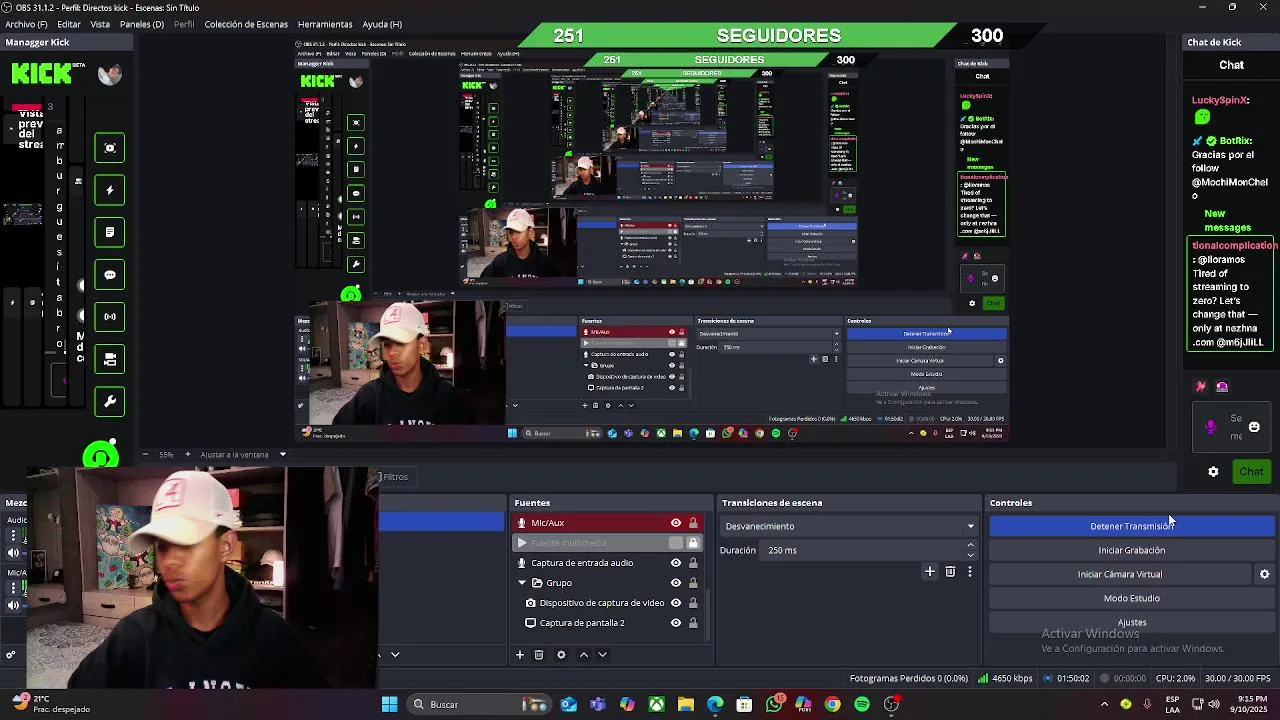Image resolution: width=1280 pixels, height=720 pixels.
Task: Open Google Chrome from the taskbar
Action: 832,704
